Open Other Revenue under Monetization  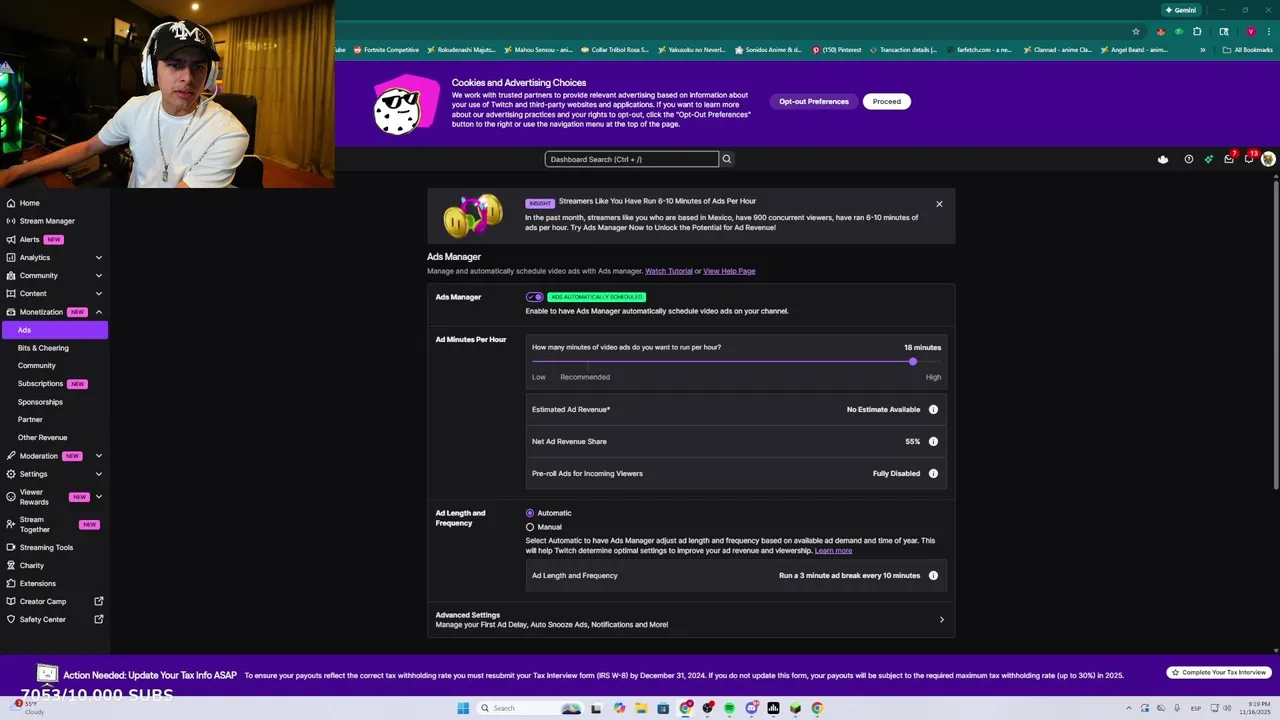[x=42, y=438]
